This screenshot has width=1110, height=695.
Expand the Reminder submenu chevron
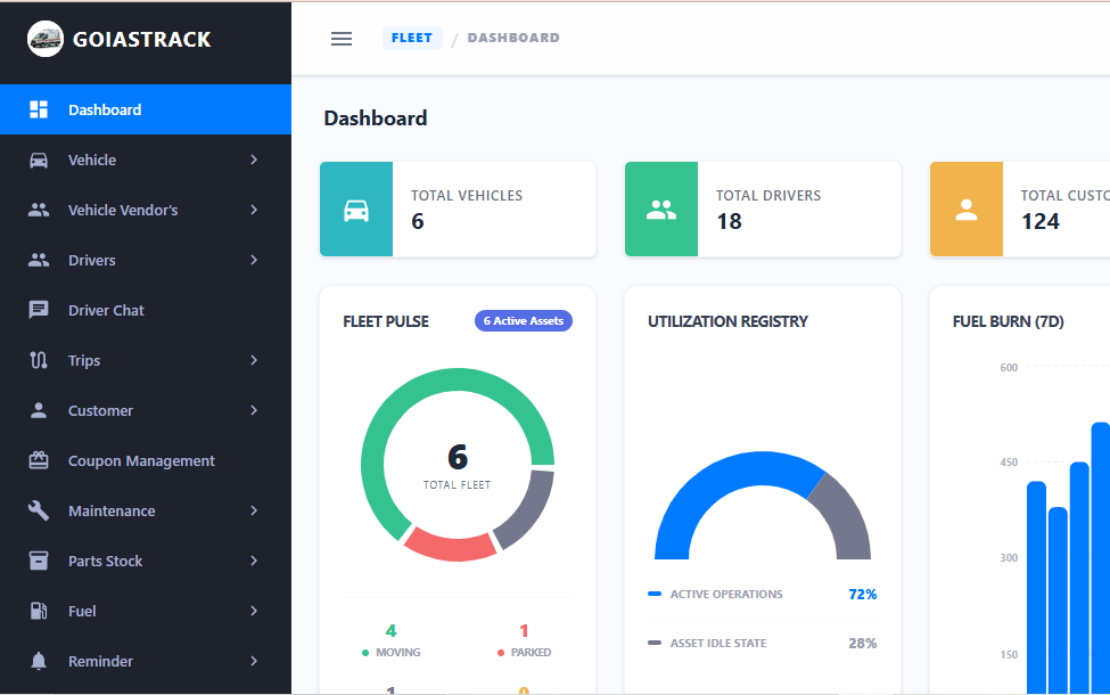(x=253, y=661)
